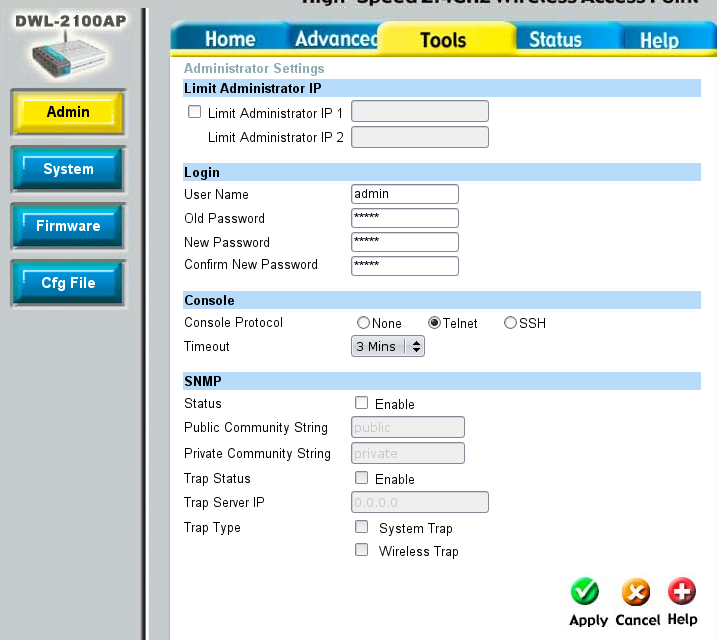Click the Console section header
Viewport: 717px width, 640px height.
[442, 300]
